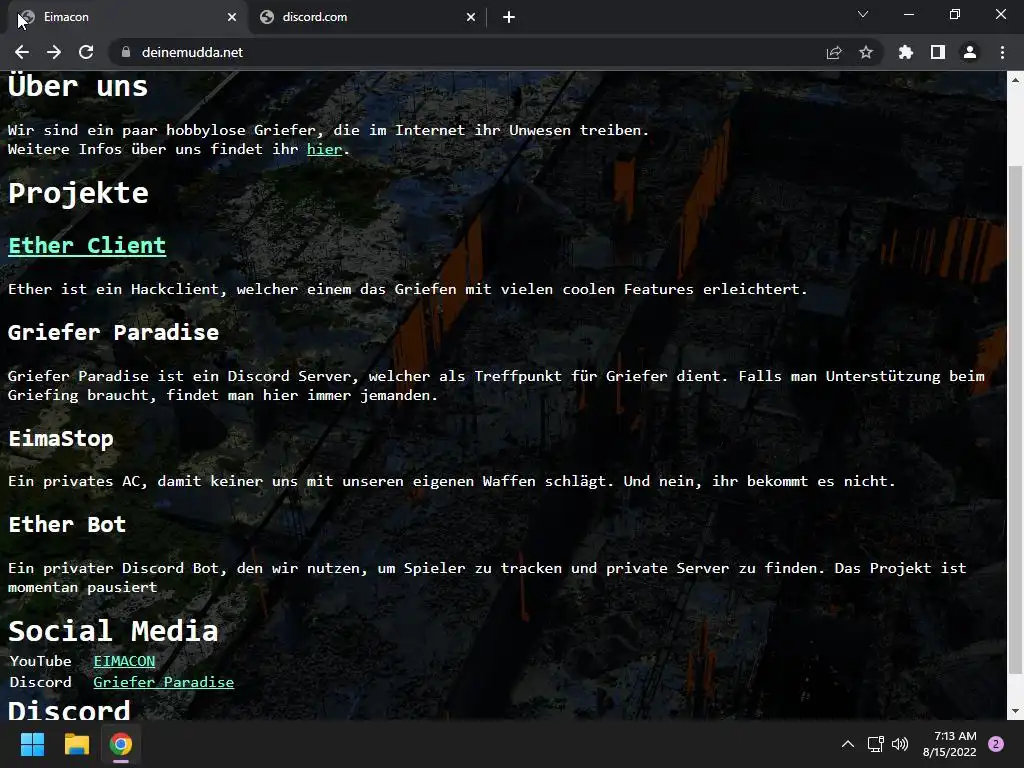
Task: Minimize the Chrome window
Action: point(908,14)
